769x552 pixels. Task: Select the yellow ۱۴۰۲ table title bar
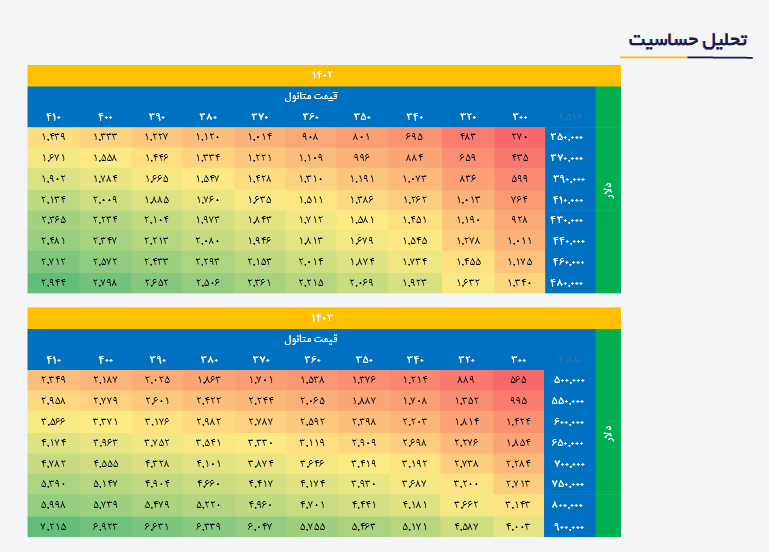[x=323, y=76]
